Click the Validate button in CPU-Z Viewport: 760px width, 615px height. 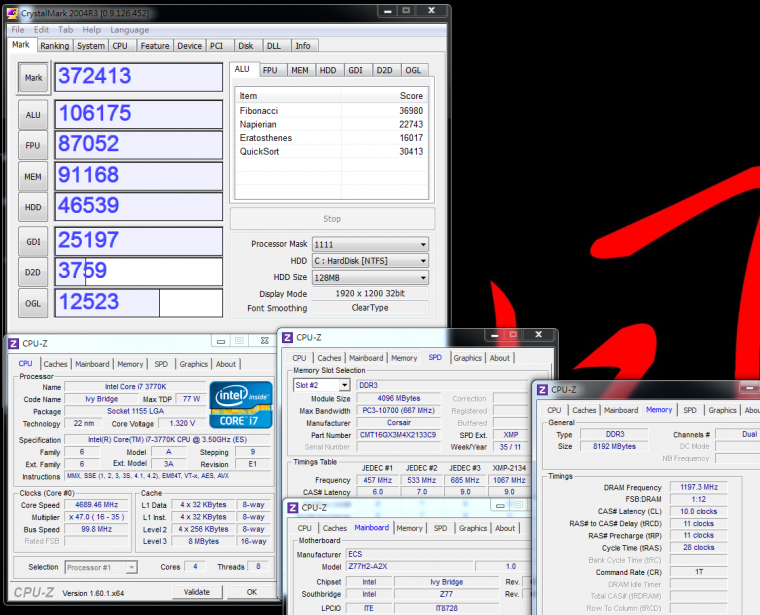(197, 591)
